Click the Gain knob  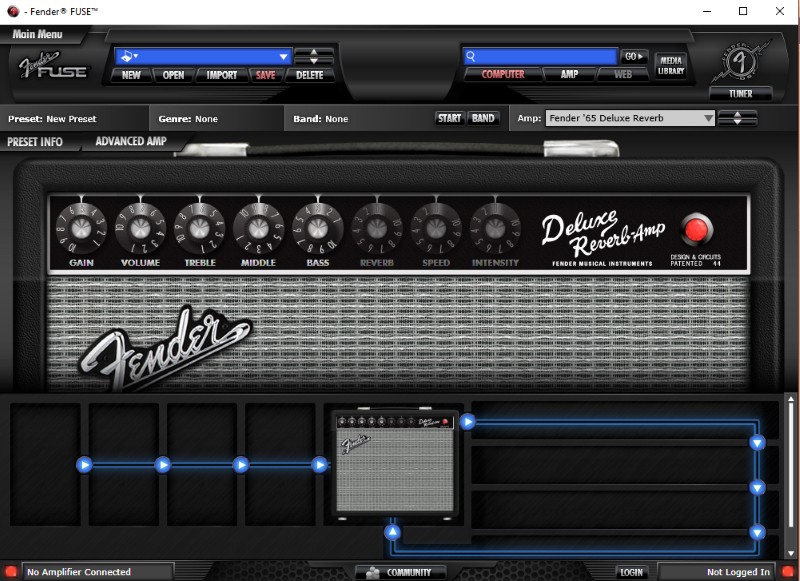click(81, 226)
